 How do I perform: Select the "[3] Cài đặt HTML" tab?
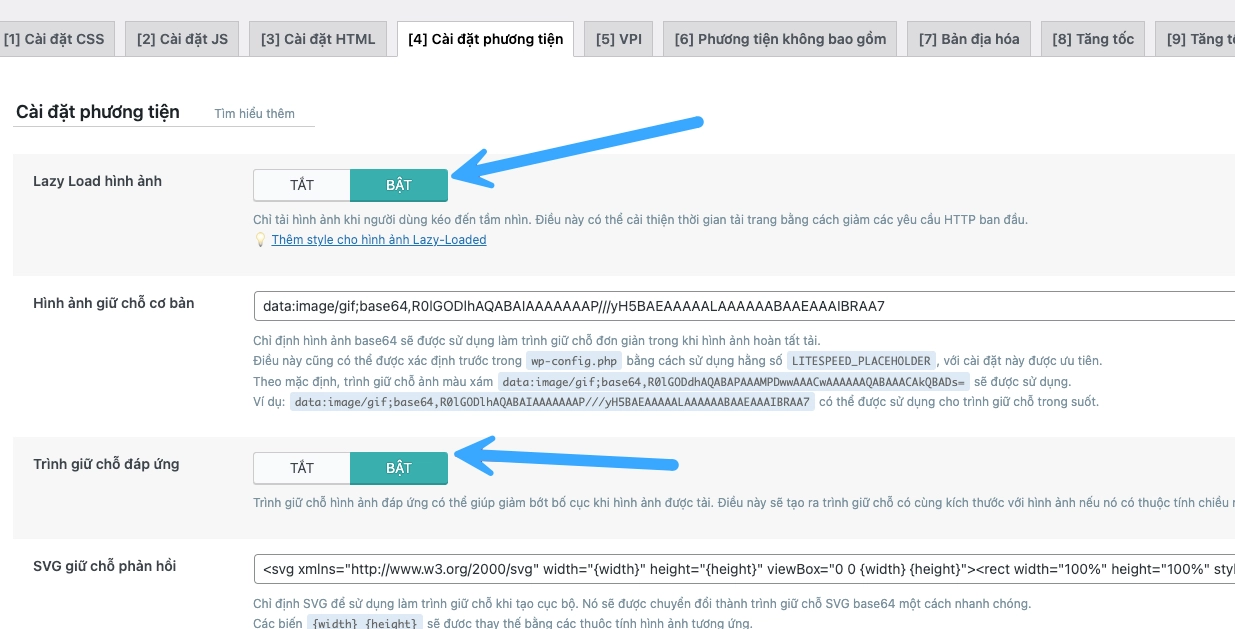(x=317, y=38)
